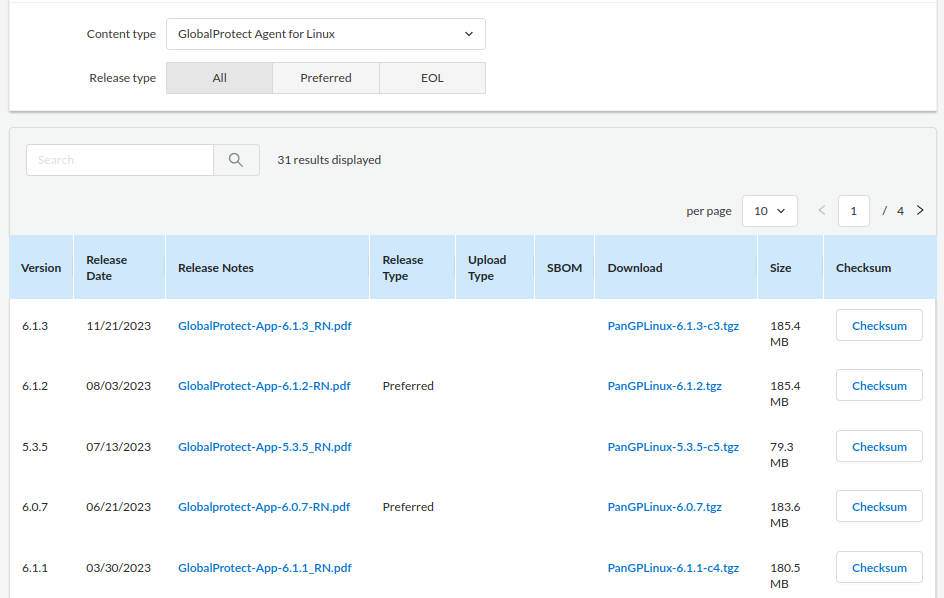The height and width of the screenshot is (598, 944).
Task: Click Checksum button for version 6.1.1
Action: pos(879,568)
